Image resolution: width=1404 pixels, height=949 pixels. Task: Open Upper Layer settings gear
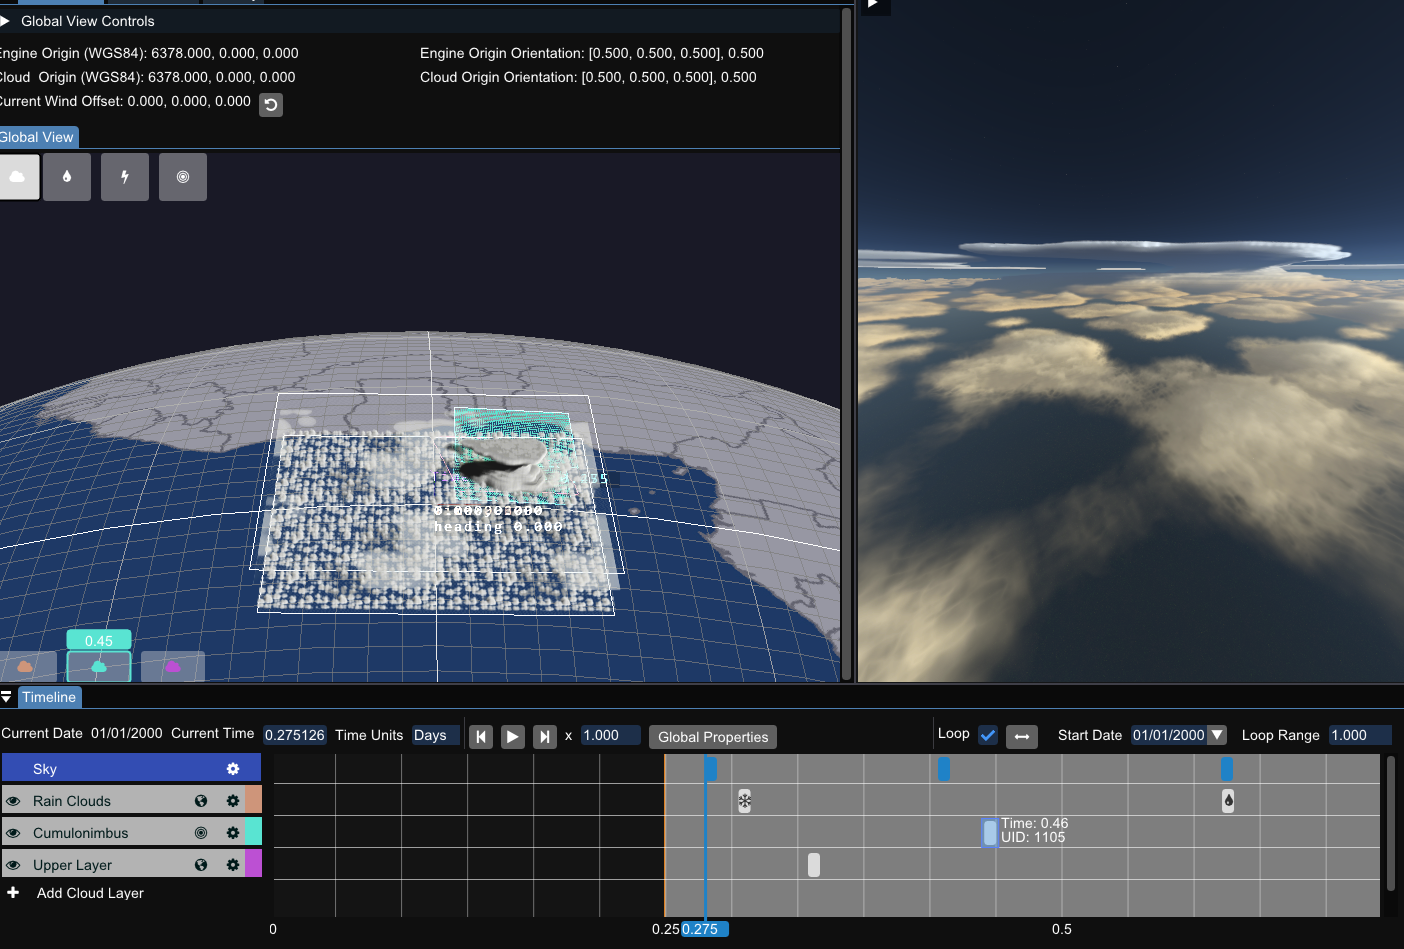tap(233, 865)
